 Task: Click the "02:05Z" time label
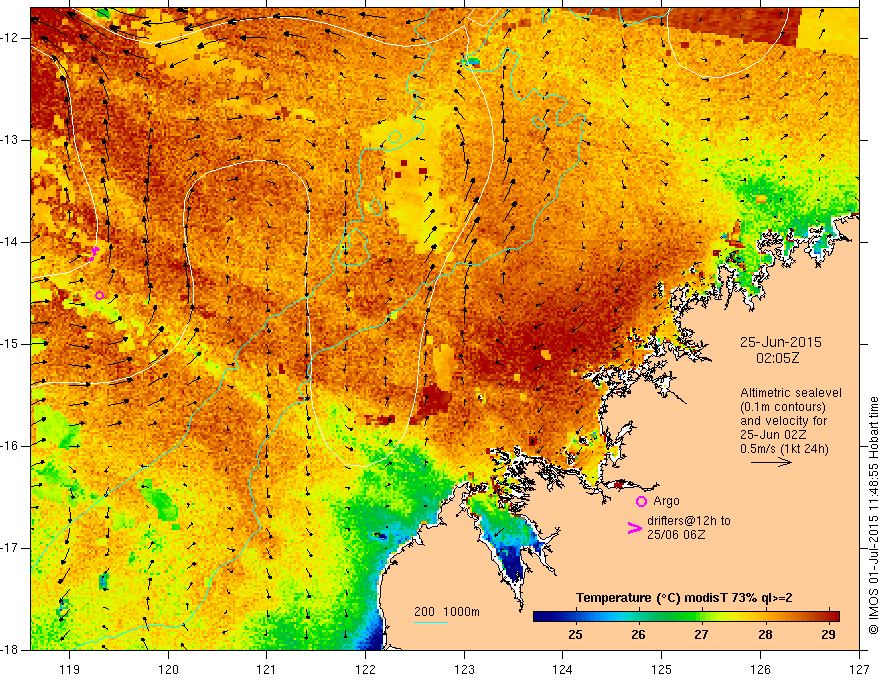pos(778,358)
